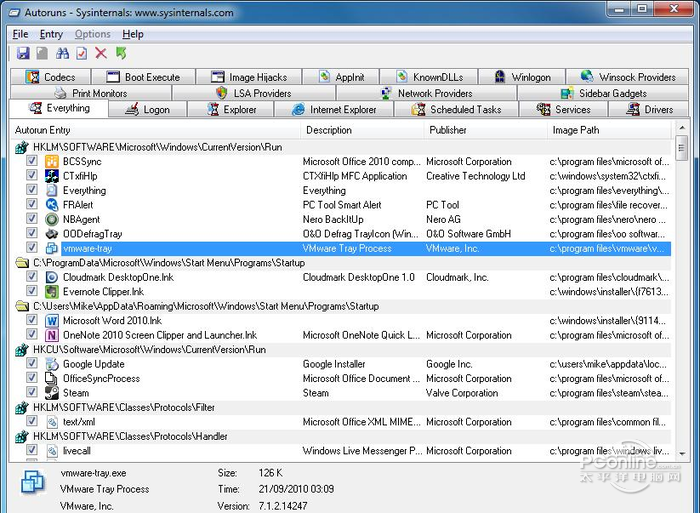Uncheck the BCSSync autorun entry
This screenshot has width=700, height=513.
click(x=32, y=161)
